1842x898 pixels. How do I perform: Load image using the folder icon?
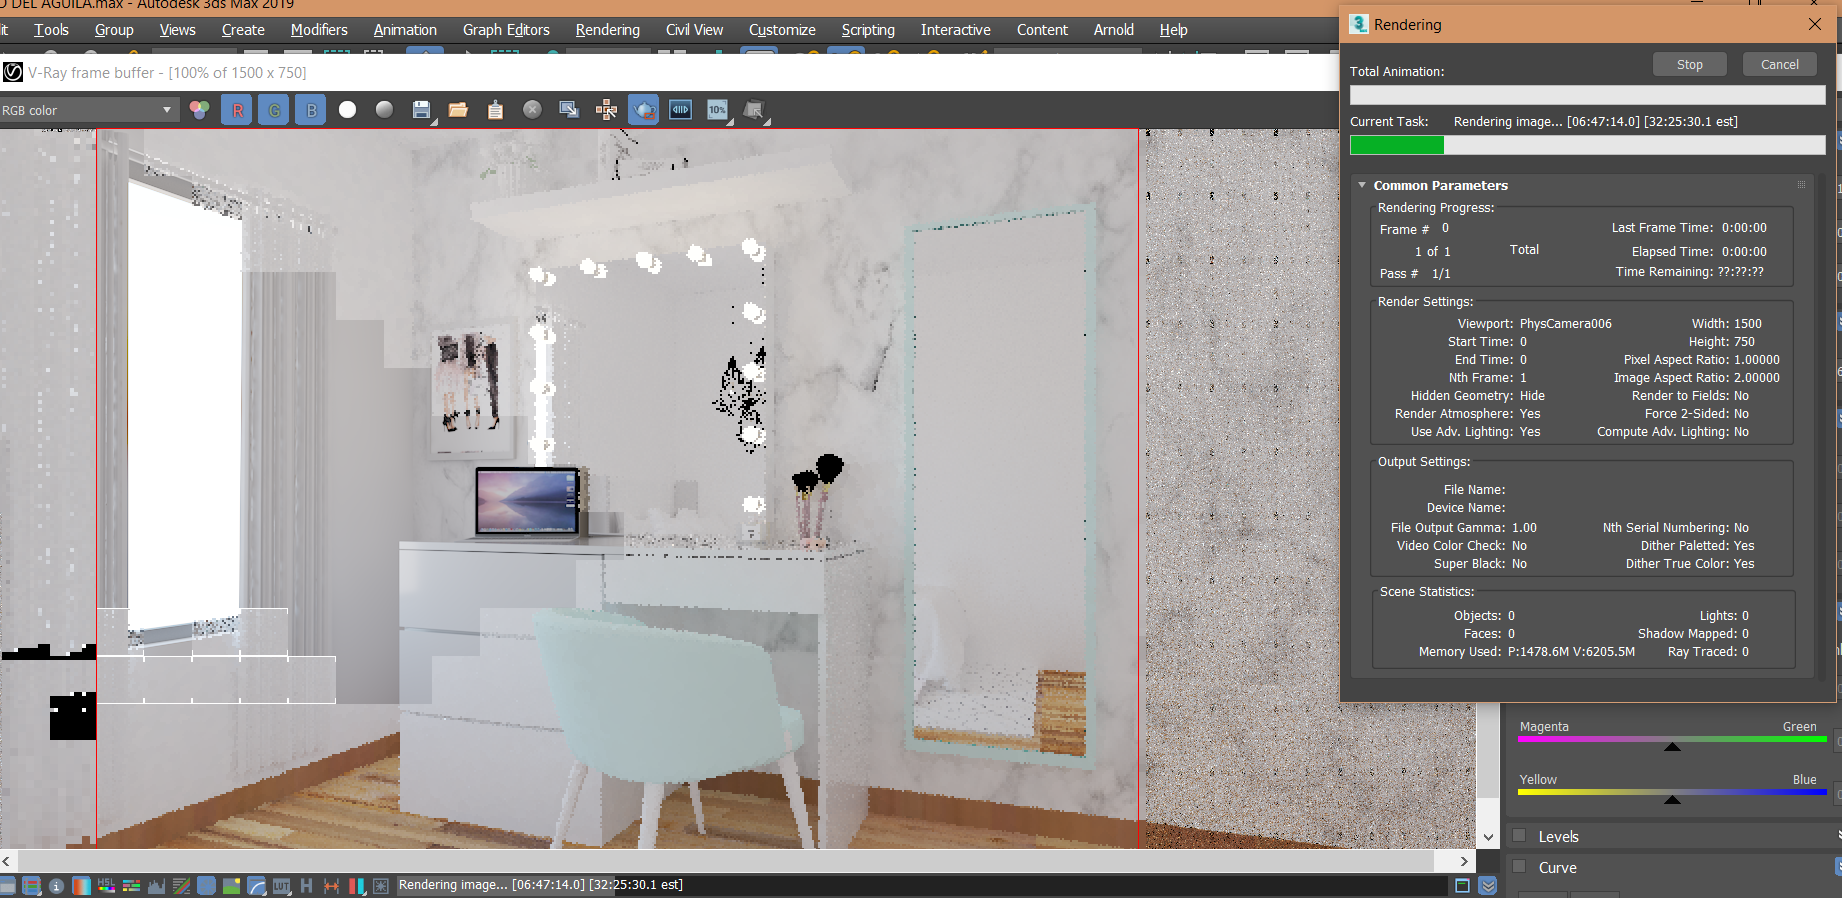[x=458, y=110]
